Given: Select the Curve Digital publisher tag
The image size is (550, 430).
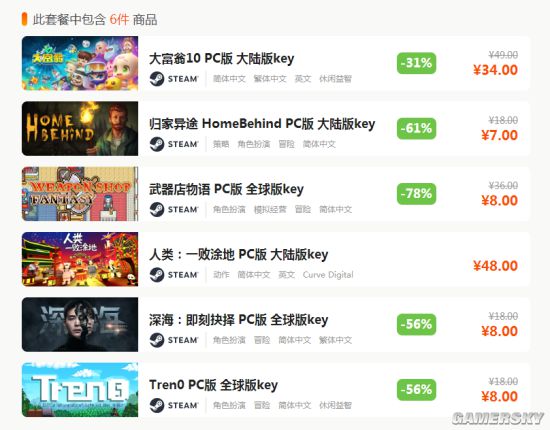Looking at the screenshot, I should (328, 275).
